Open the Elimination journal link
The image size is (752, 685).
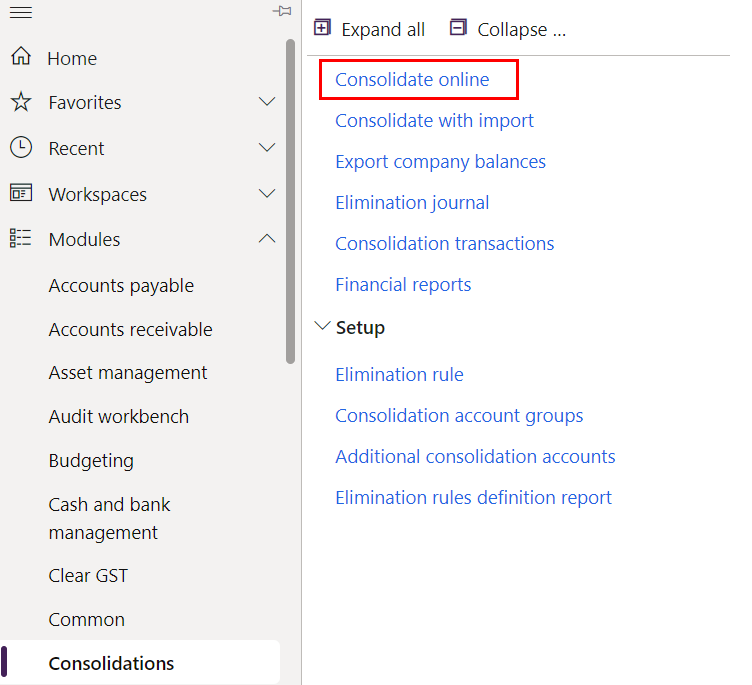[x=412, y=203]
